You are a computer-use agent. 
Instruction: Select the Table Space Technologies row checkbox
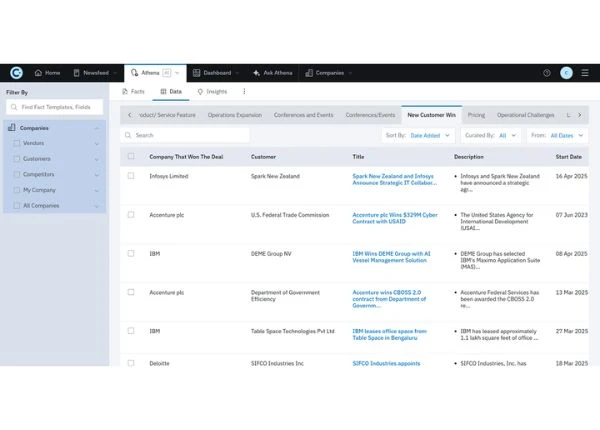(x=131, y=331)
